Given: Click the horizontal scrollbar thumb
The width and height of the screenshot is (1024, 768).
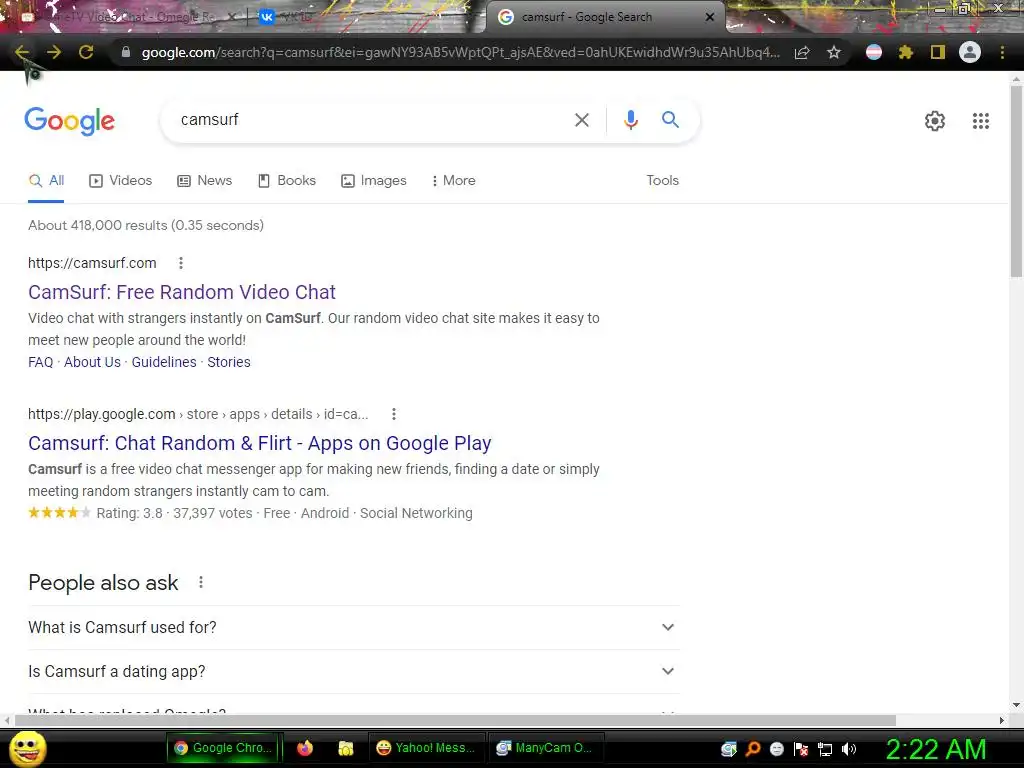Looking at the screenshot, I should coord(455,720).
